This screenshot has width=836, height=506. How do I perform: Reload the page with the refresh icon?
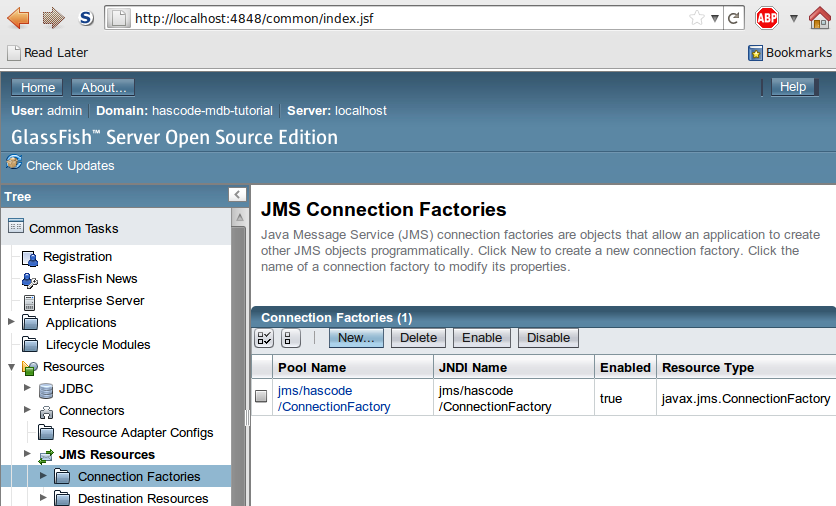pyautogui.click(x=734, y=19)
